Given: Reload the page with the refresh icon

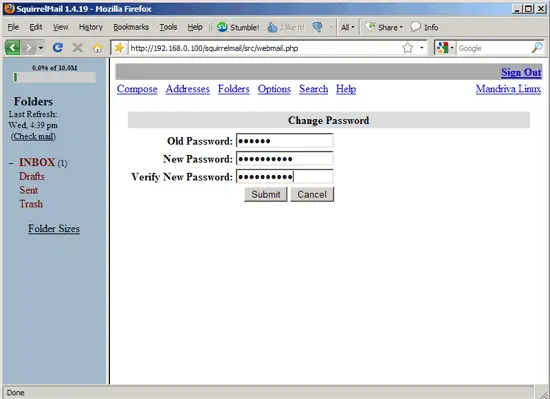Looking at the screenshot, I should 58,47.
